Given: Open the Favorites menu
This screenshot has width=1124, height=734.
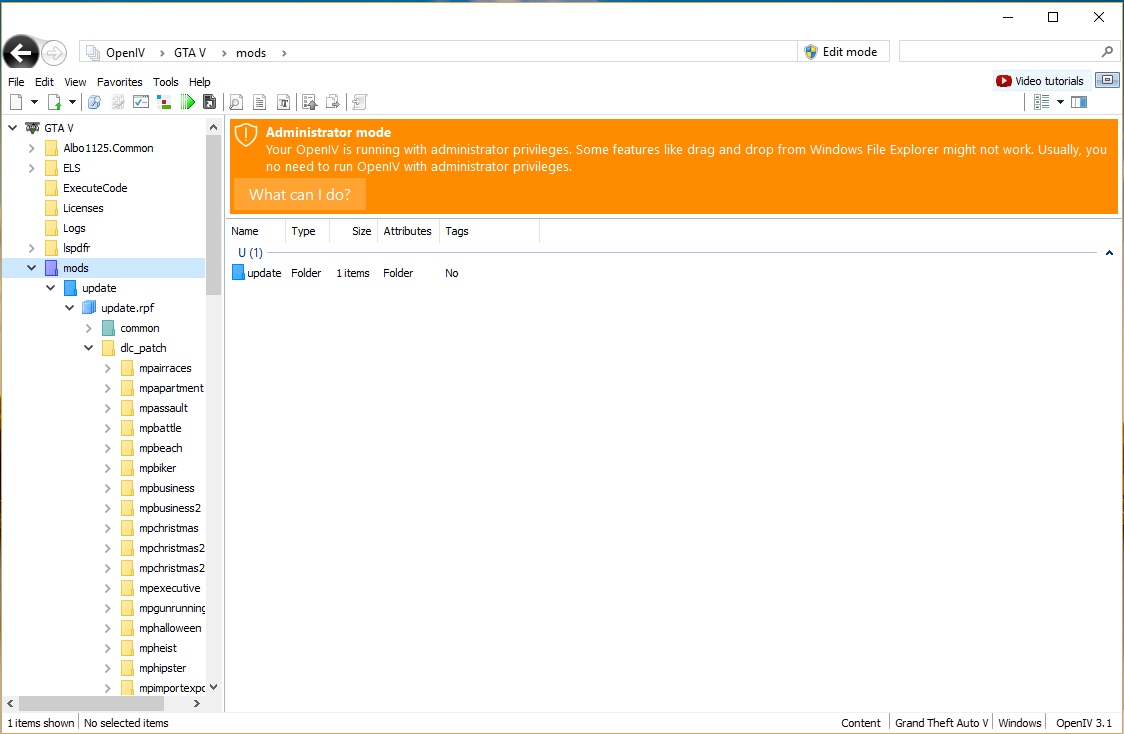Looking at the screenshot, I should tap(120, 82).
